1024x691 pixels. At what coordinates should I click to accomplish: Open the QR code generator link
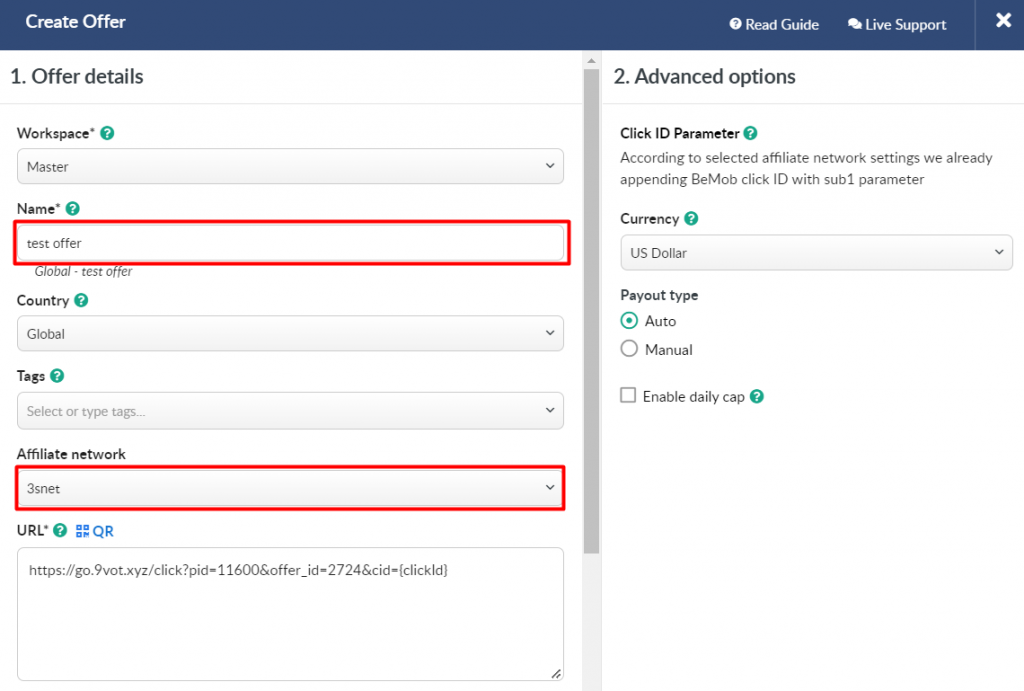(x=95, y=531)
